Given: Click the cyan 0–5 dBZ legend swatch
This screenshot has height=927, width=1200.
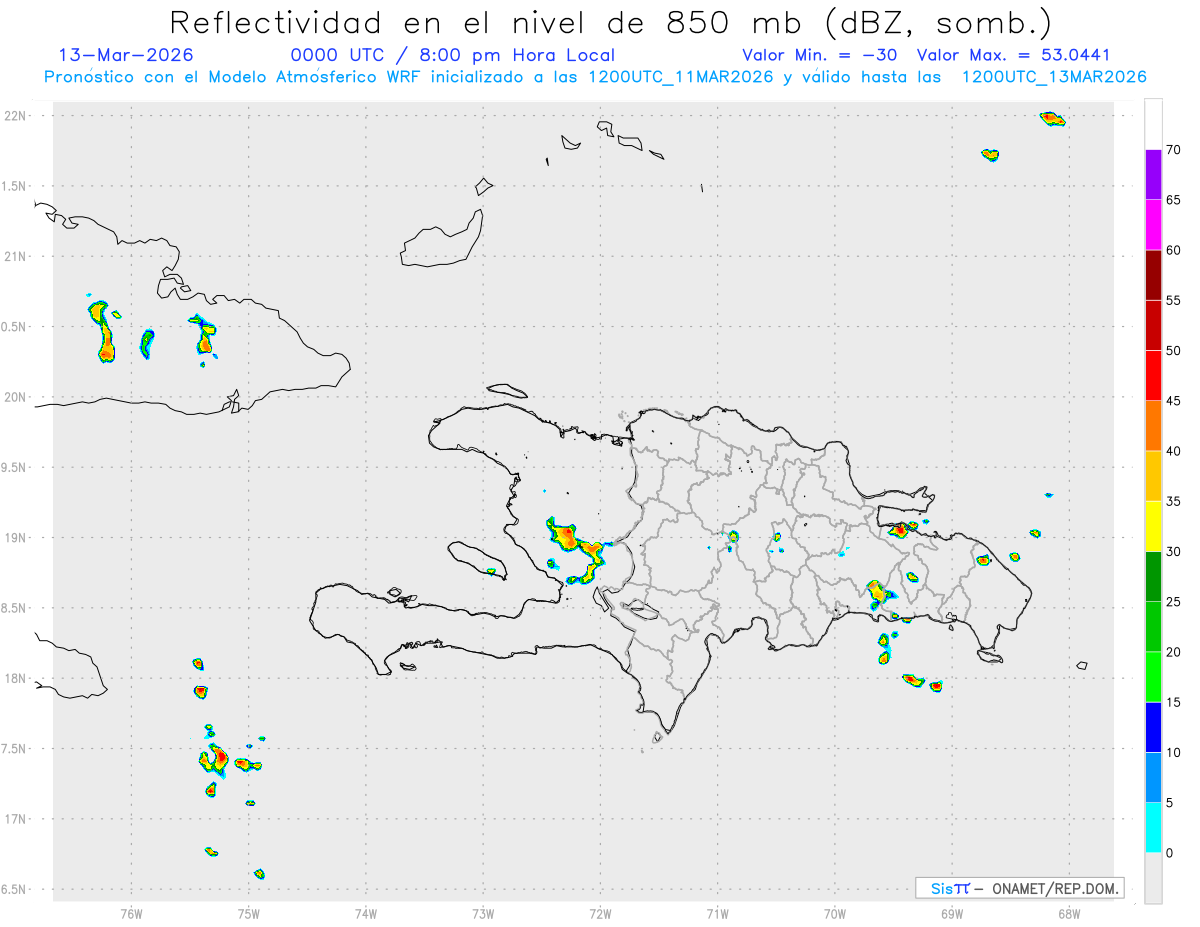Looking at the screenshot, I should tap(1153, 828).
